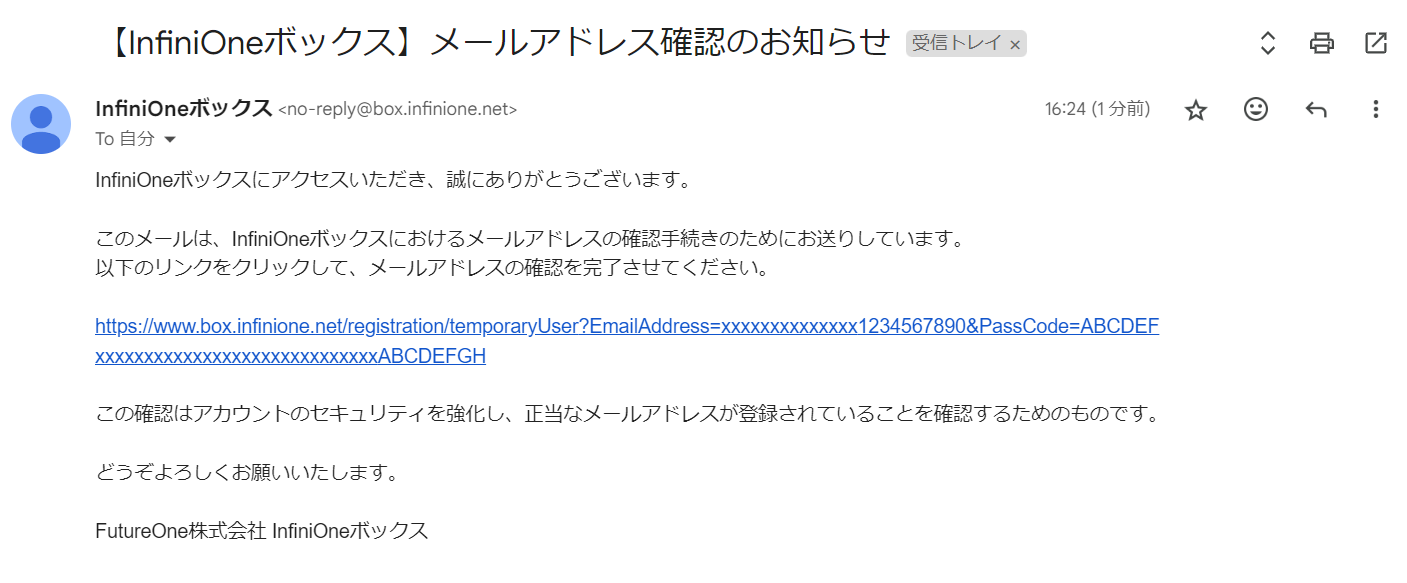The width and height of the screenshot is (1407, 583).
Task: Reply using the reply arrow icon
Action: click(x=1316, y=110)
